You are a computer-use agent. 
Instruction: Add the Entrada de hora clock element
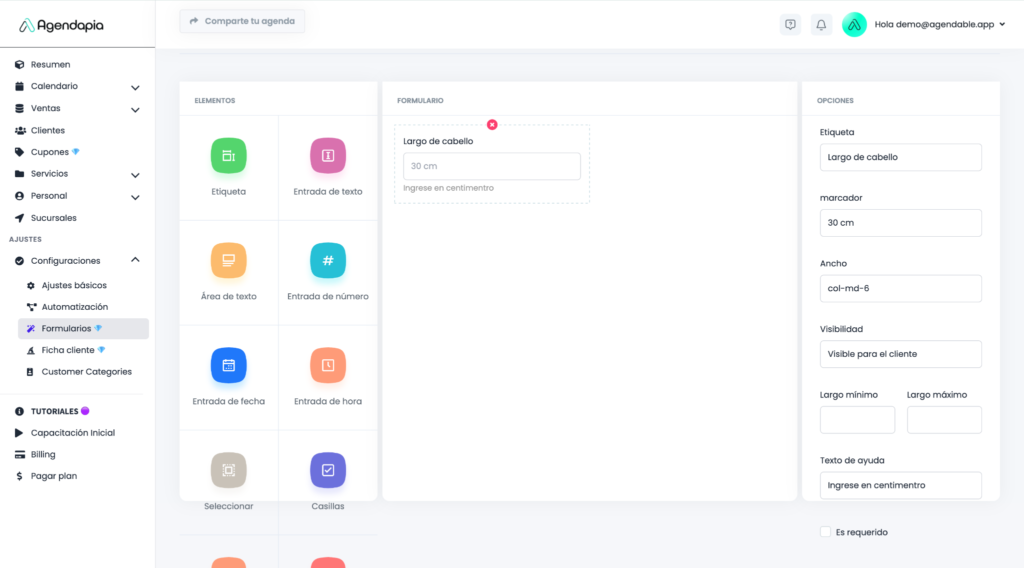(x=328, y=365)
